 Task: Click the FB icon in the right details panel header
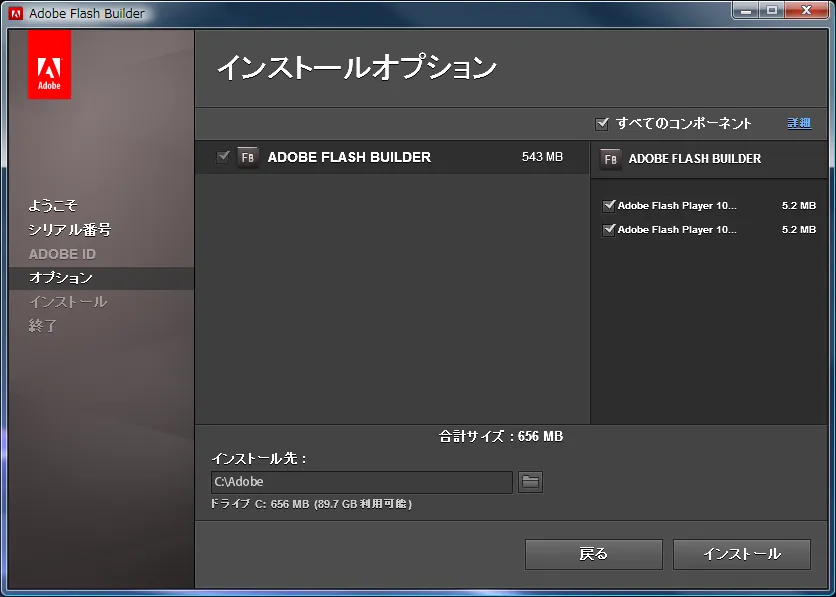pyautogui.click(x=610, y=159)
